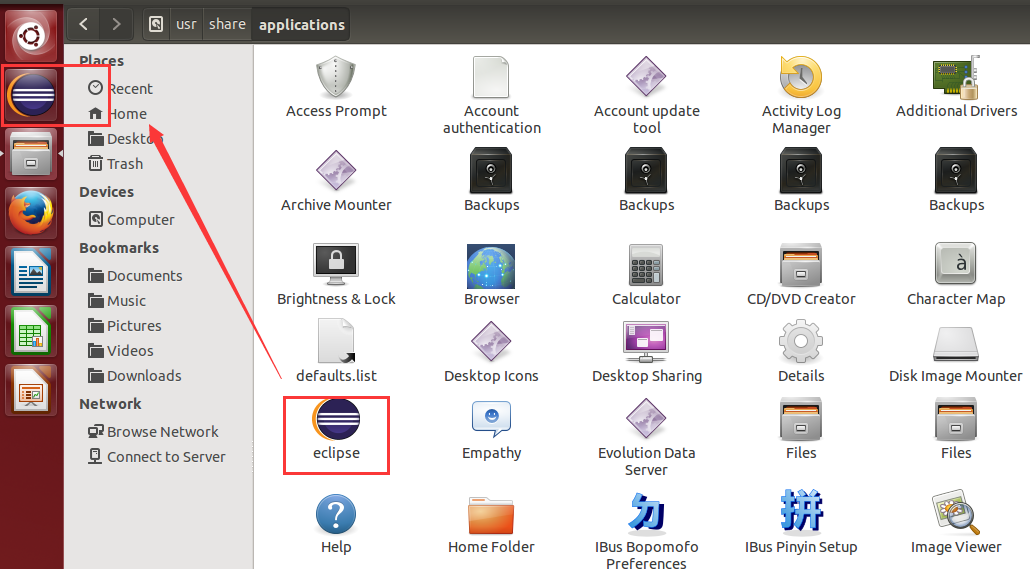This screenshot has height=569, width=1030.
Task: Select the Archive Mounter icon
Action: coord(336,171)
